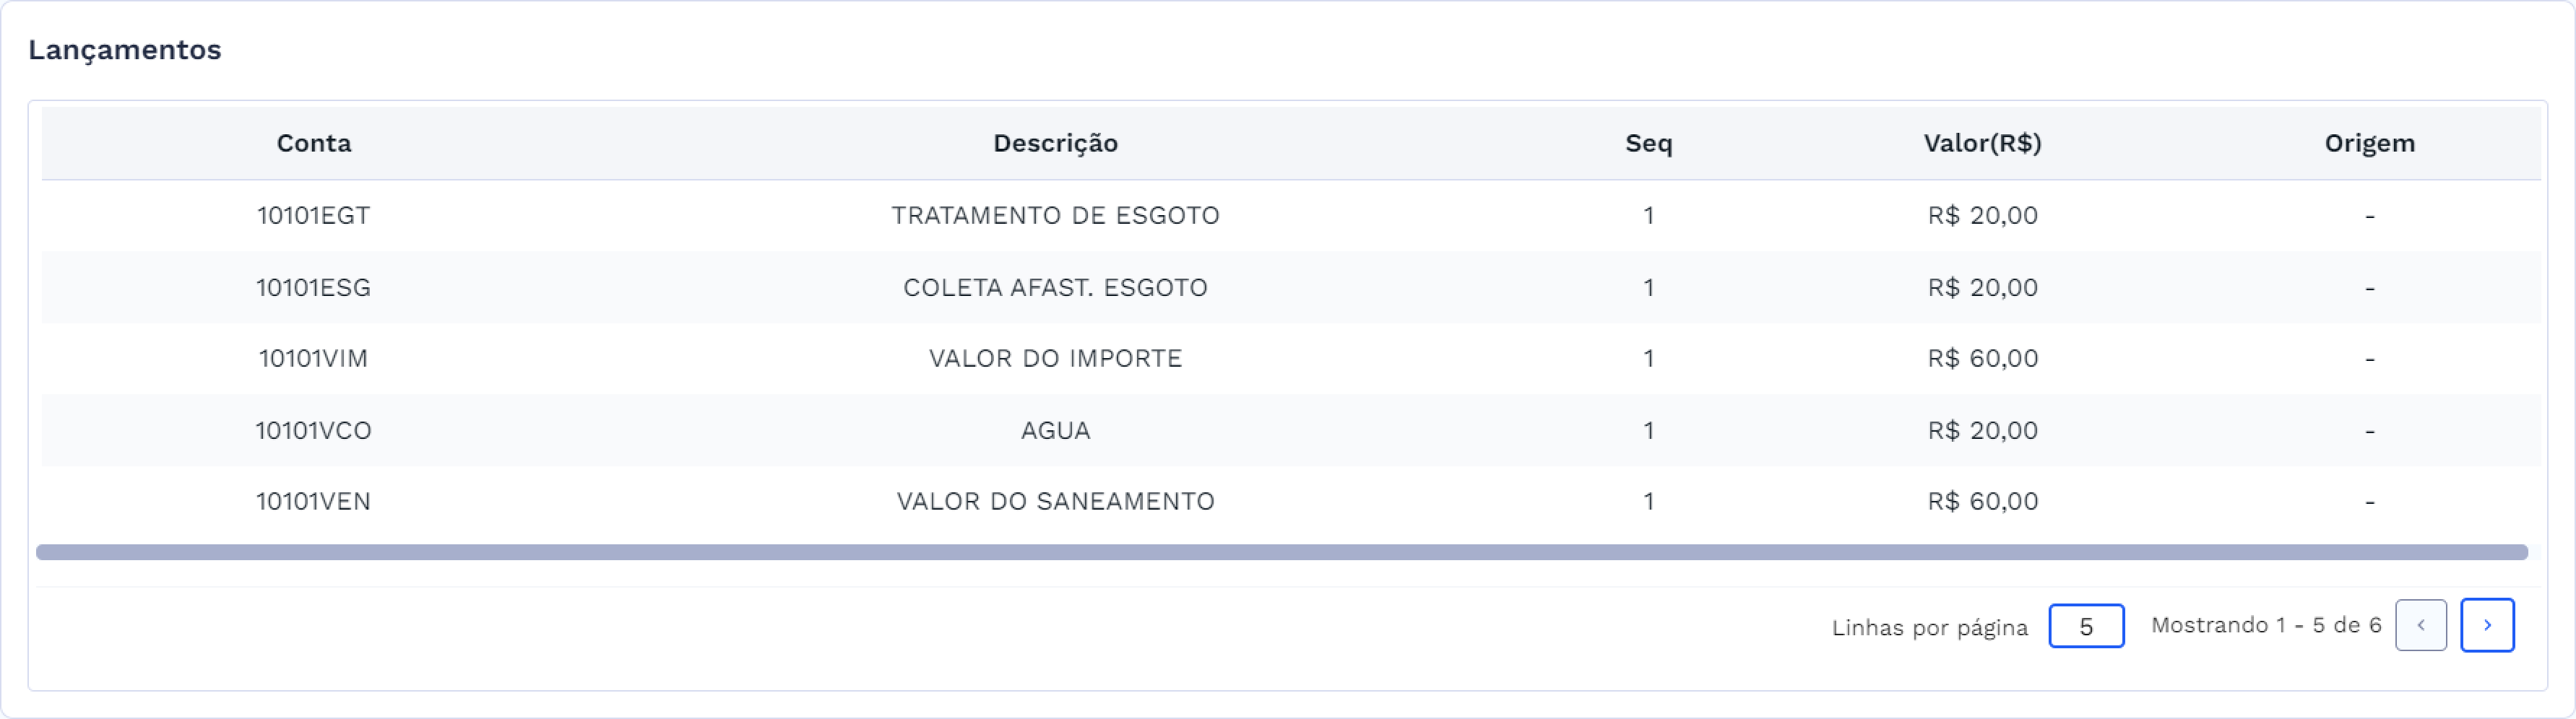Sort the table by the Conta column
This screenshot has width=2576, height=719.
pos(313,143)
